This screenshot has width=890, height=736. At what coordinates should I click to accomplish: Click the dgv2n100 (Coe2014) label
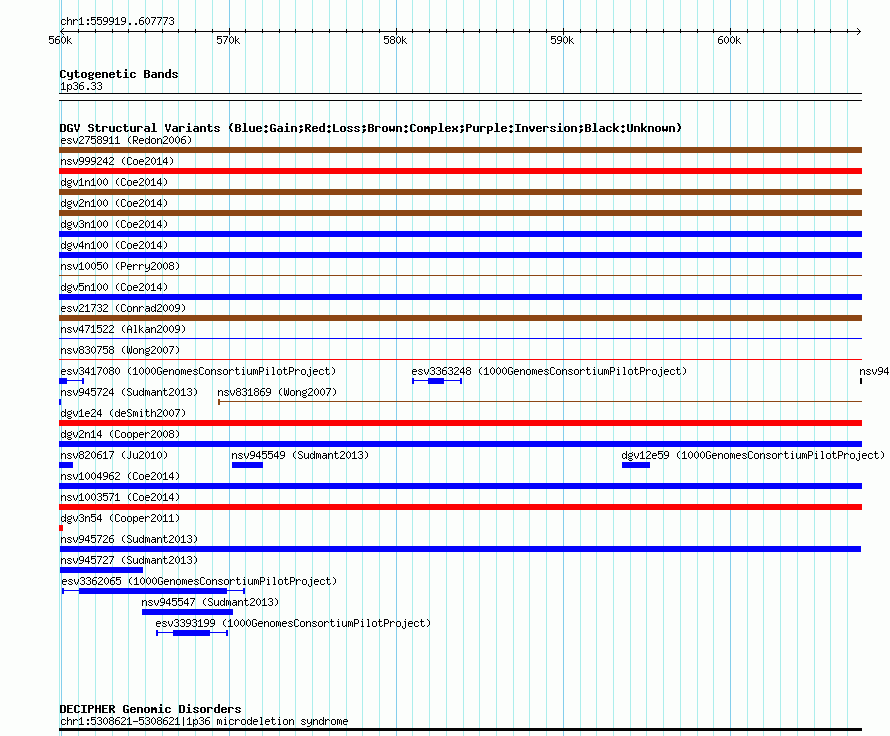[x=114, y=203]
